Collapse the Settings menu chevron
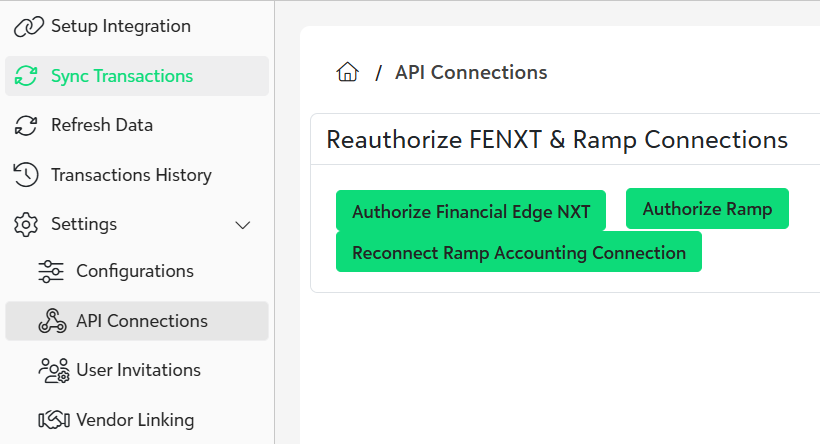820x444 pixels. 243,225
